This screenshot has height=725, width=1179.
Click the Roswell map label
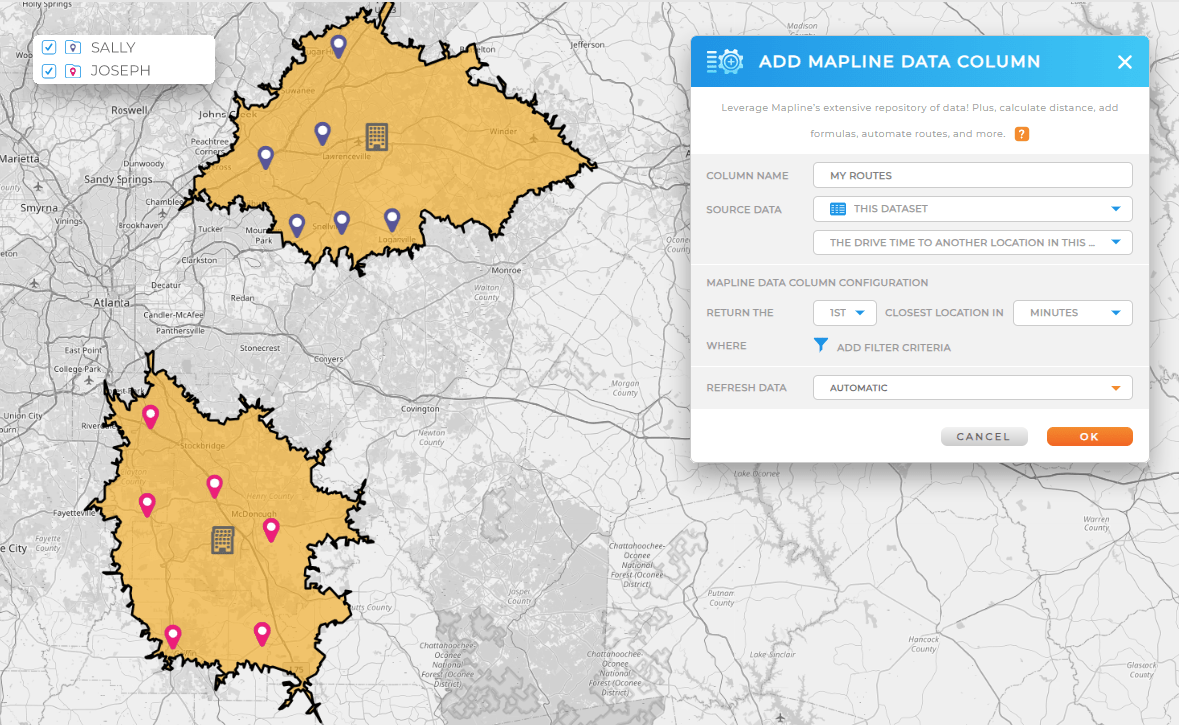(x=129, y=110)
